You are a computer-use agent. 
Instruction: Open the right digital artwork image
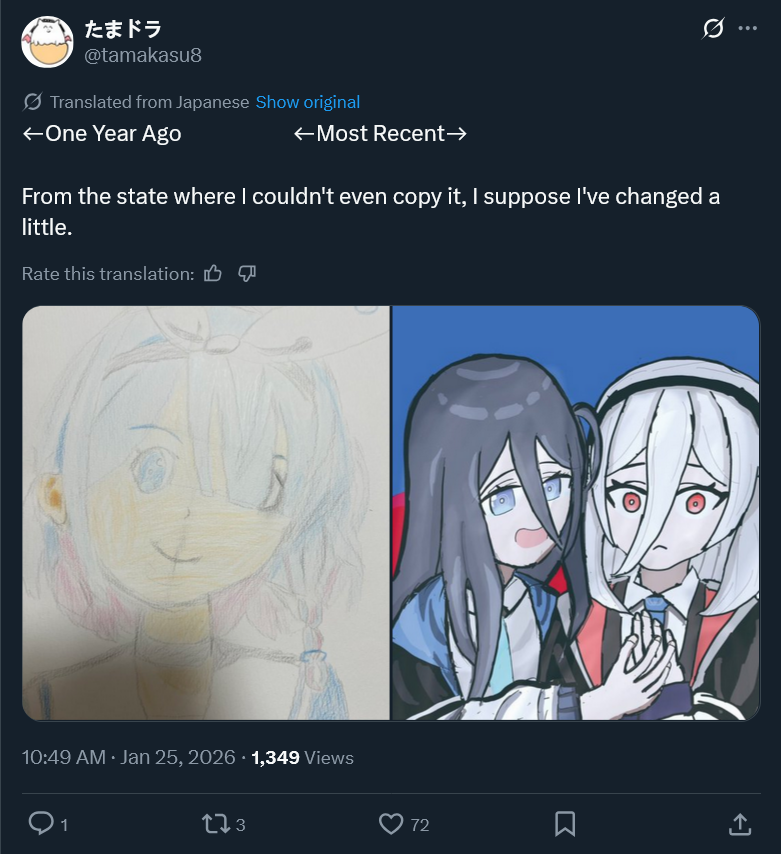click(x=576, y=513)
